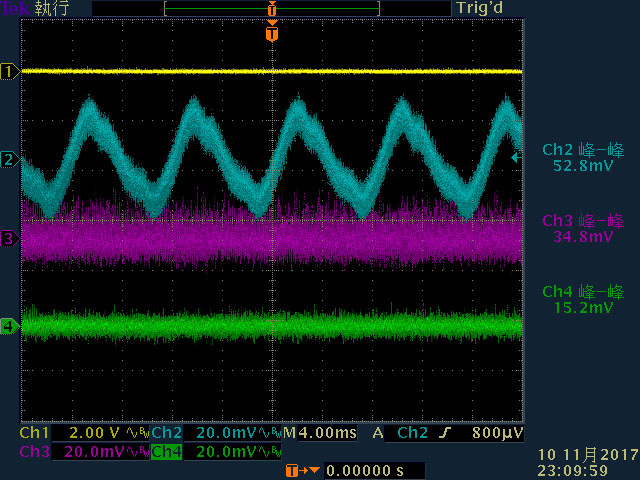
Task: Click the 執行 run status text
Action: click(x=52, y=9)
